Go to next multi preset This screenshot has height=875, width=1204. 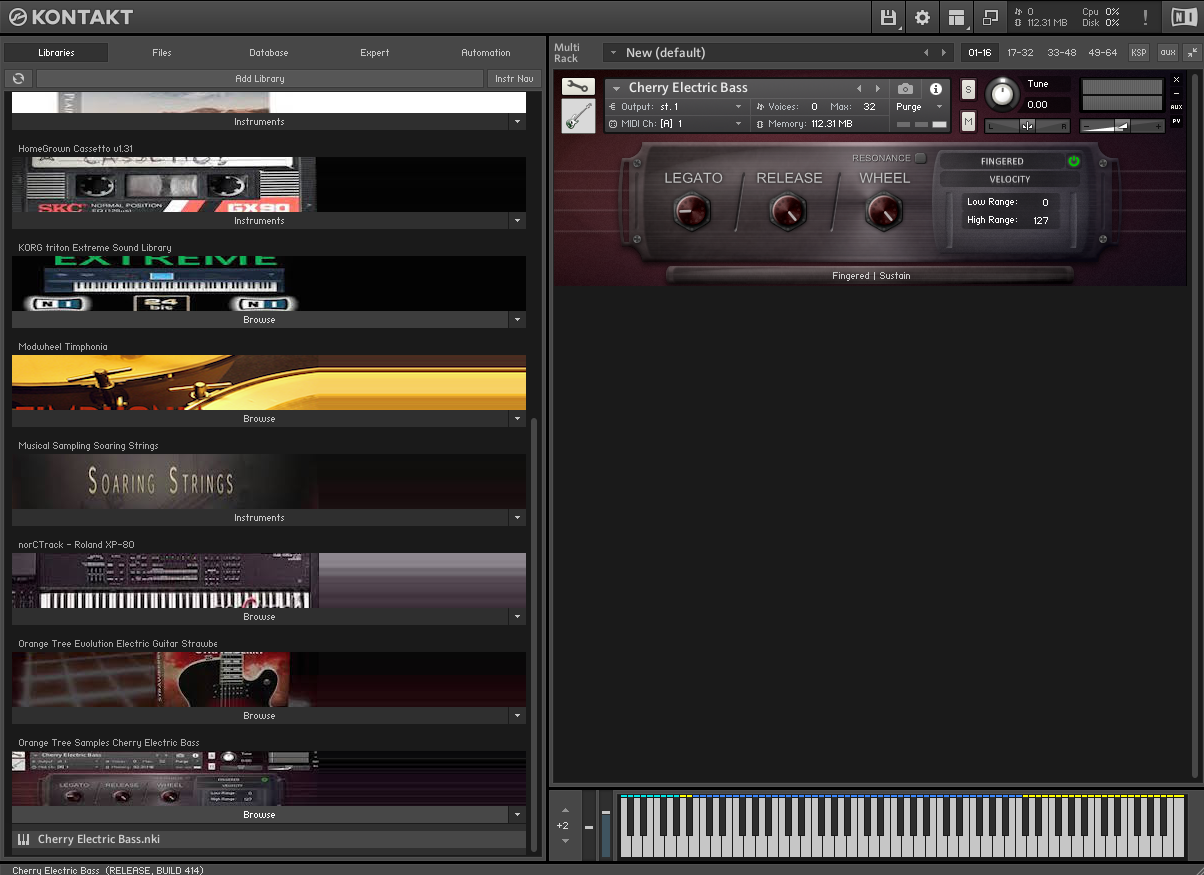943,53
